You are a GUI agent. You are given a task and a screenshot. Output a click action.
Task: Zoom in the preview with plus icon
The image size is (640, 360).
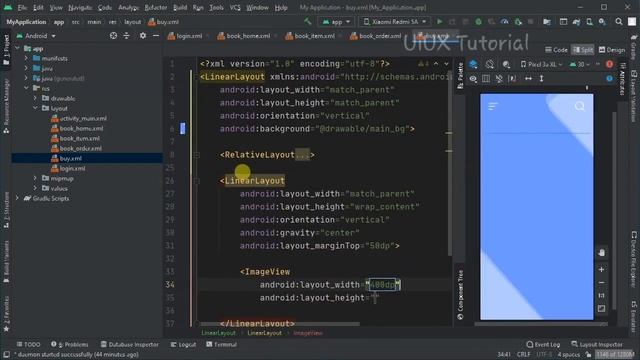coord(601,269)
